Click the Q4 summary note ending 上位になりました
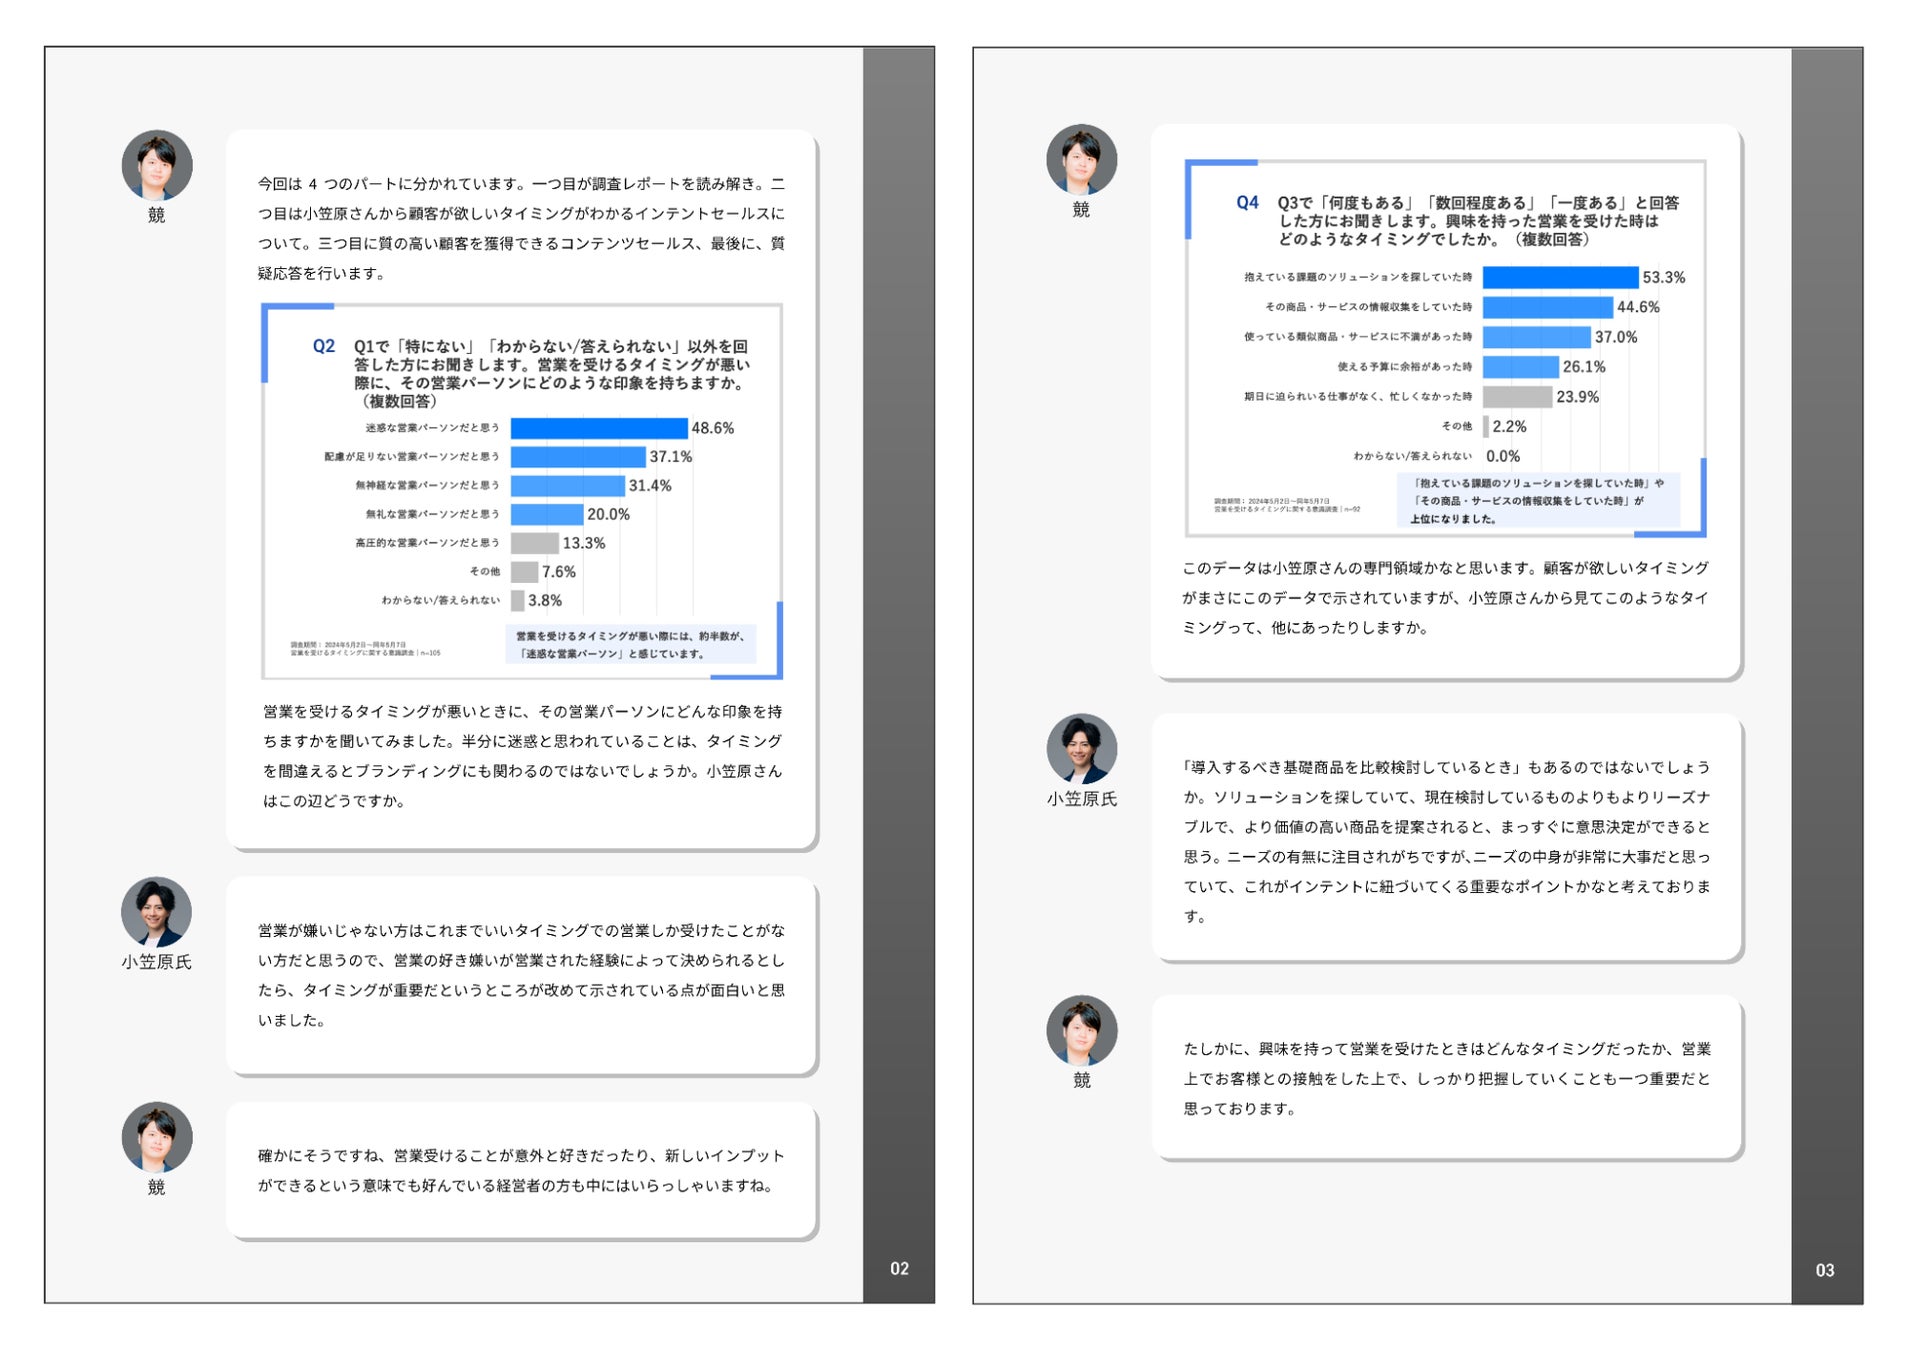This screenshot has width=1907, height=1350. tap(1538, 501)
